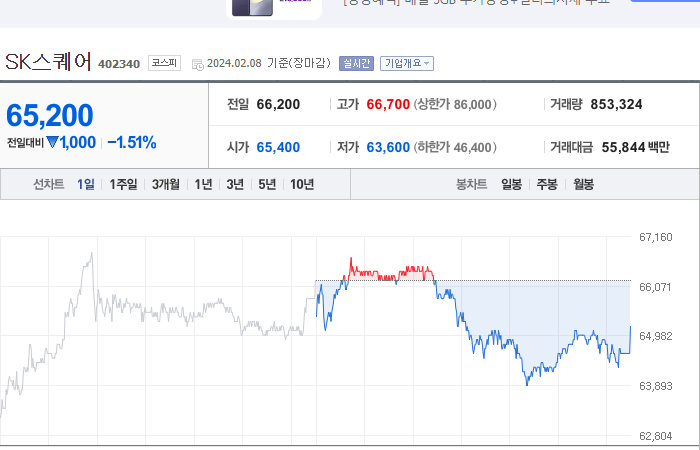700x450 pixels.
Task: Click the 저가 value 63,600
Action: [x=388, y=147]
